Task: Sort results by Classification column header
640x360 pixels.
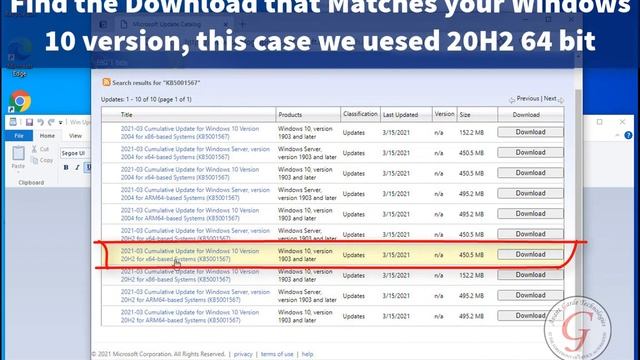Action: pos(360,114)
